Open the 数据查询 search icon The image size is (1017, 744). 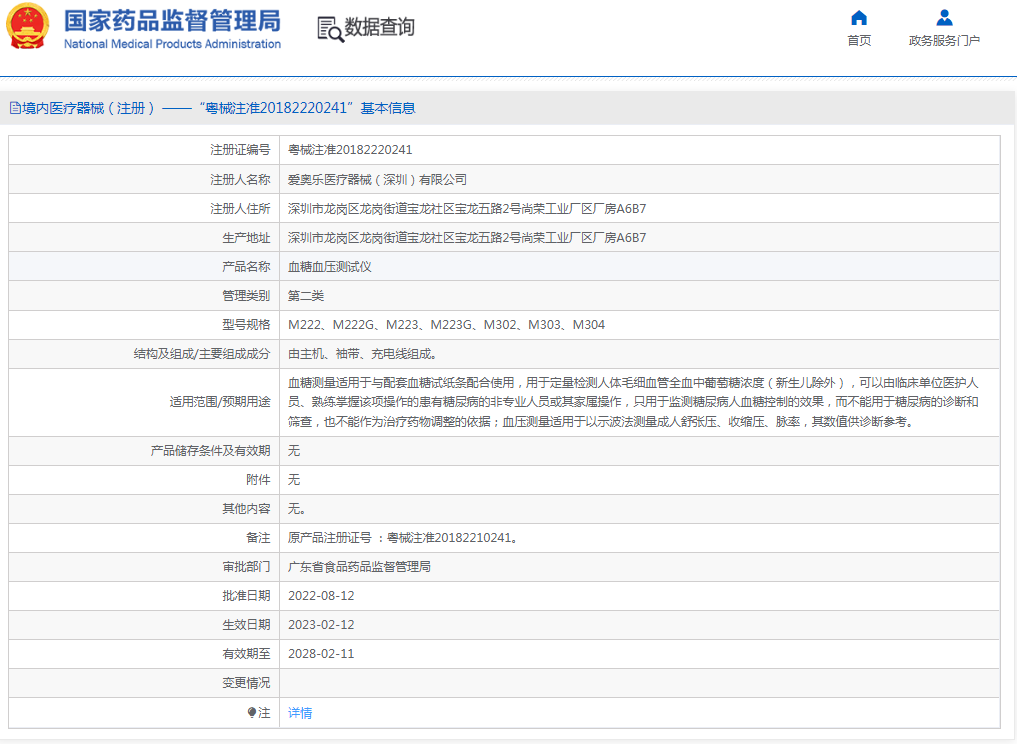pos(331,30)
